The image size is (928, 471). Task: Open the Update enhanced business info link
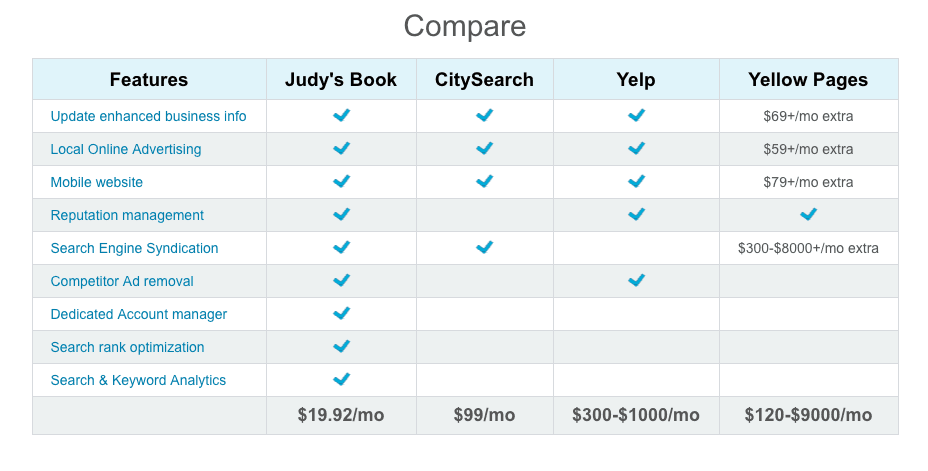click(x=148, y=116)
